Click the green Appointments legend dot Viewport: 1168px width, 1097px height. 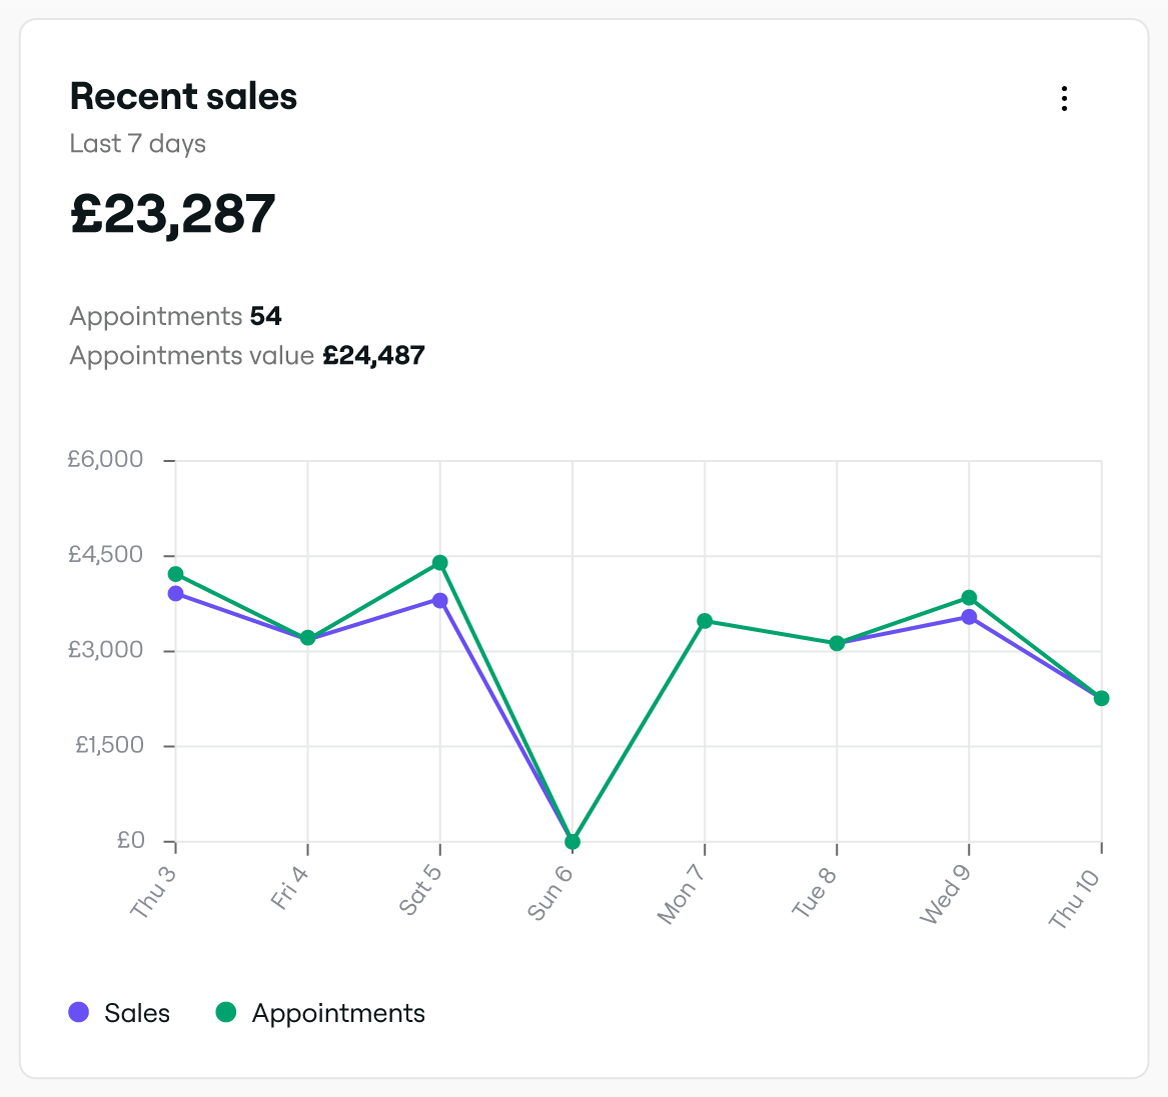click(x=226, y=1012)
